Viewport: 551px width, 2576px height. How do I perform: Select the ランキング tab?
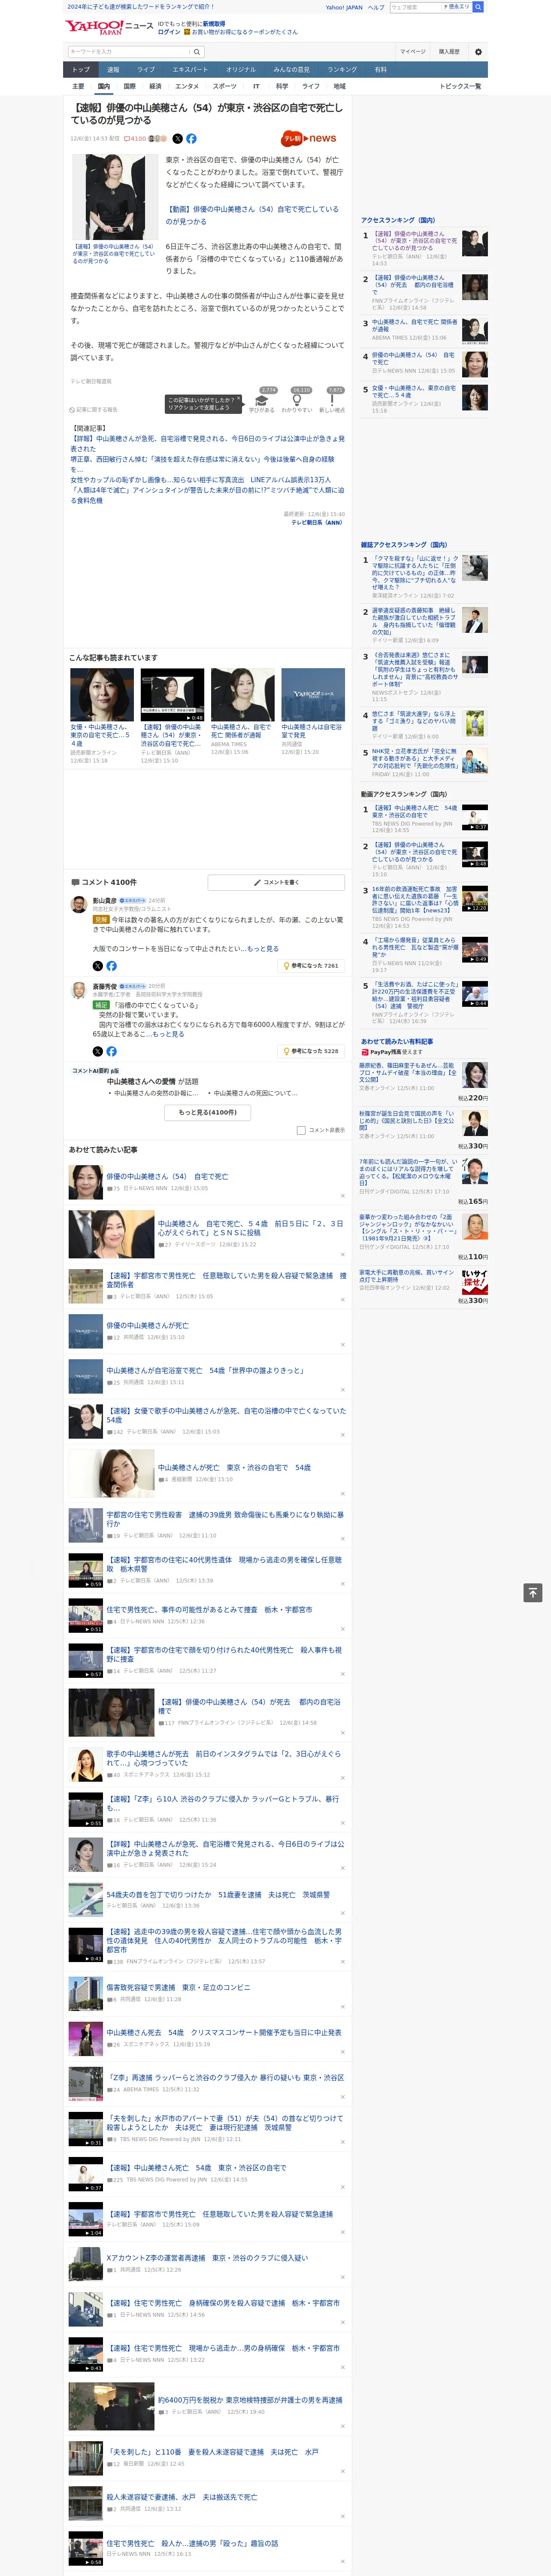342,70
